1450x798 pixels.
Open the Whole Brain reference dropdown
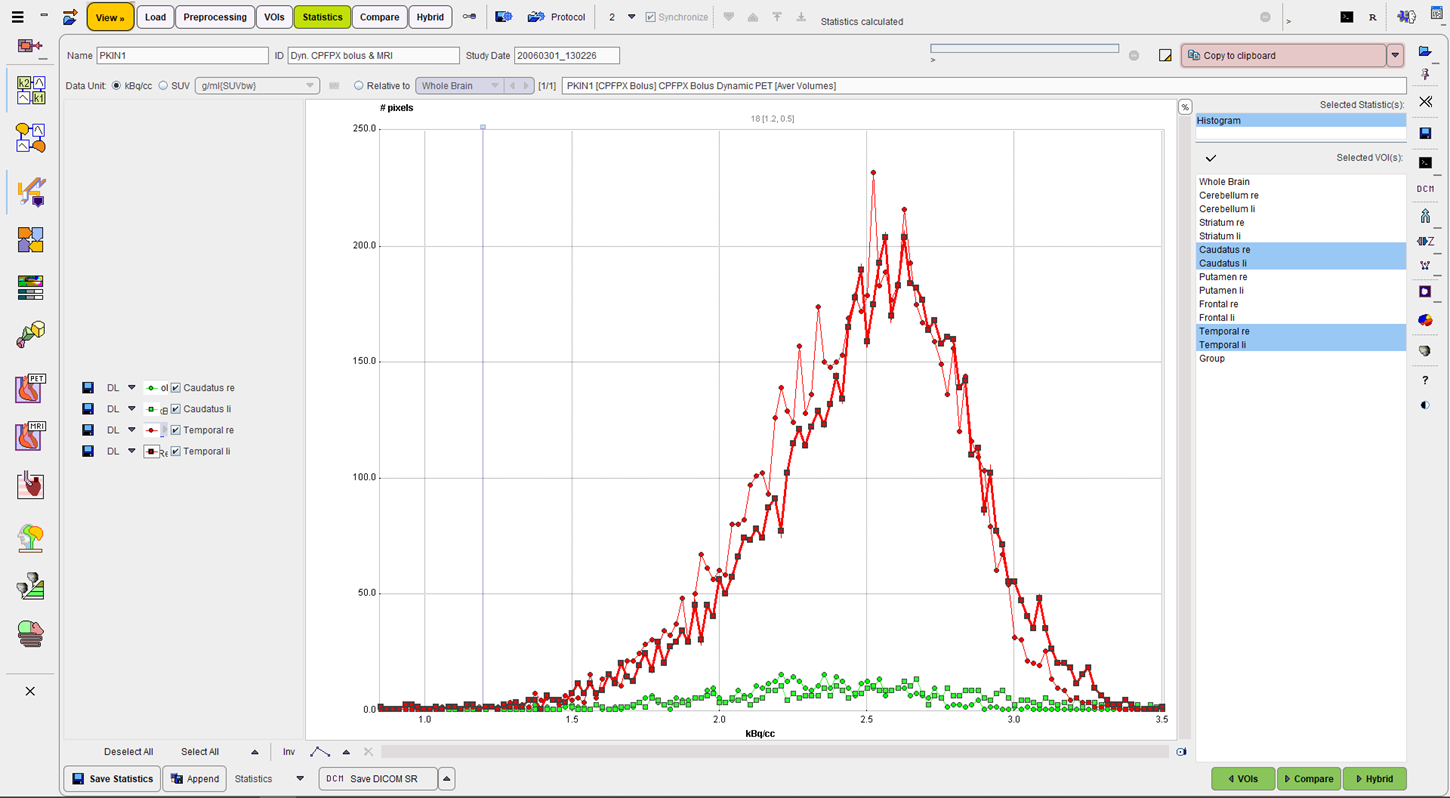tap(459, 86)
